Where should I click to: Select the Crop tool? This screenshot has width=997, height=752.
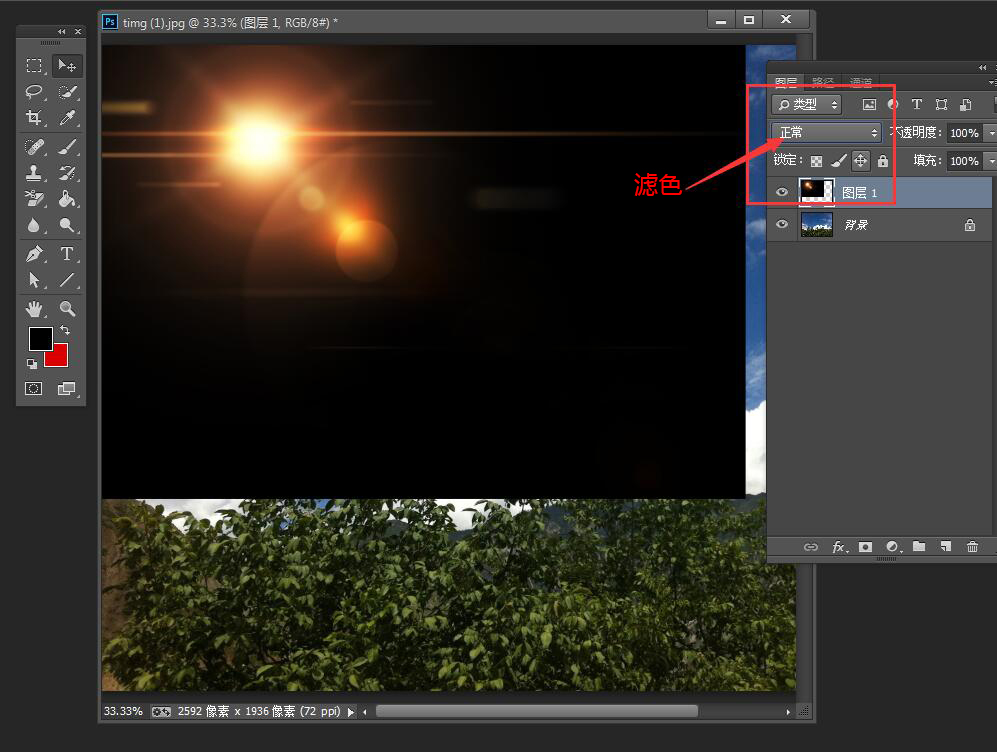pyautogui.click(x=34, y=118)
